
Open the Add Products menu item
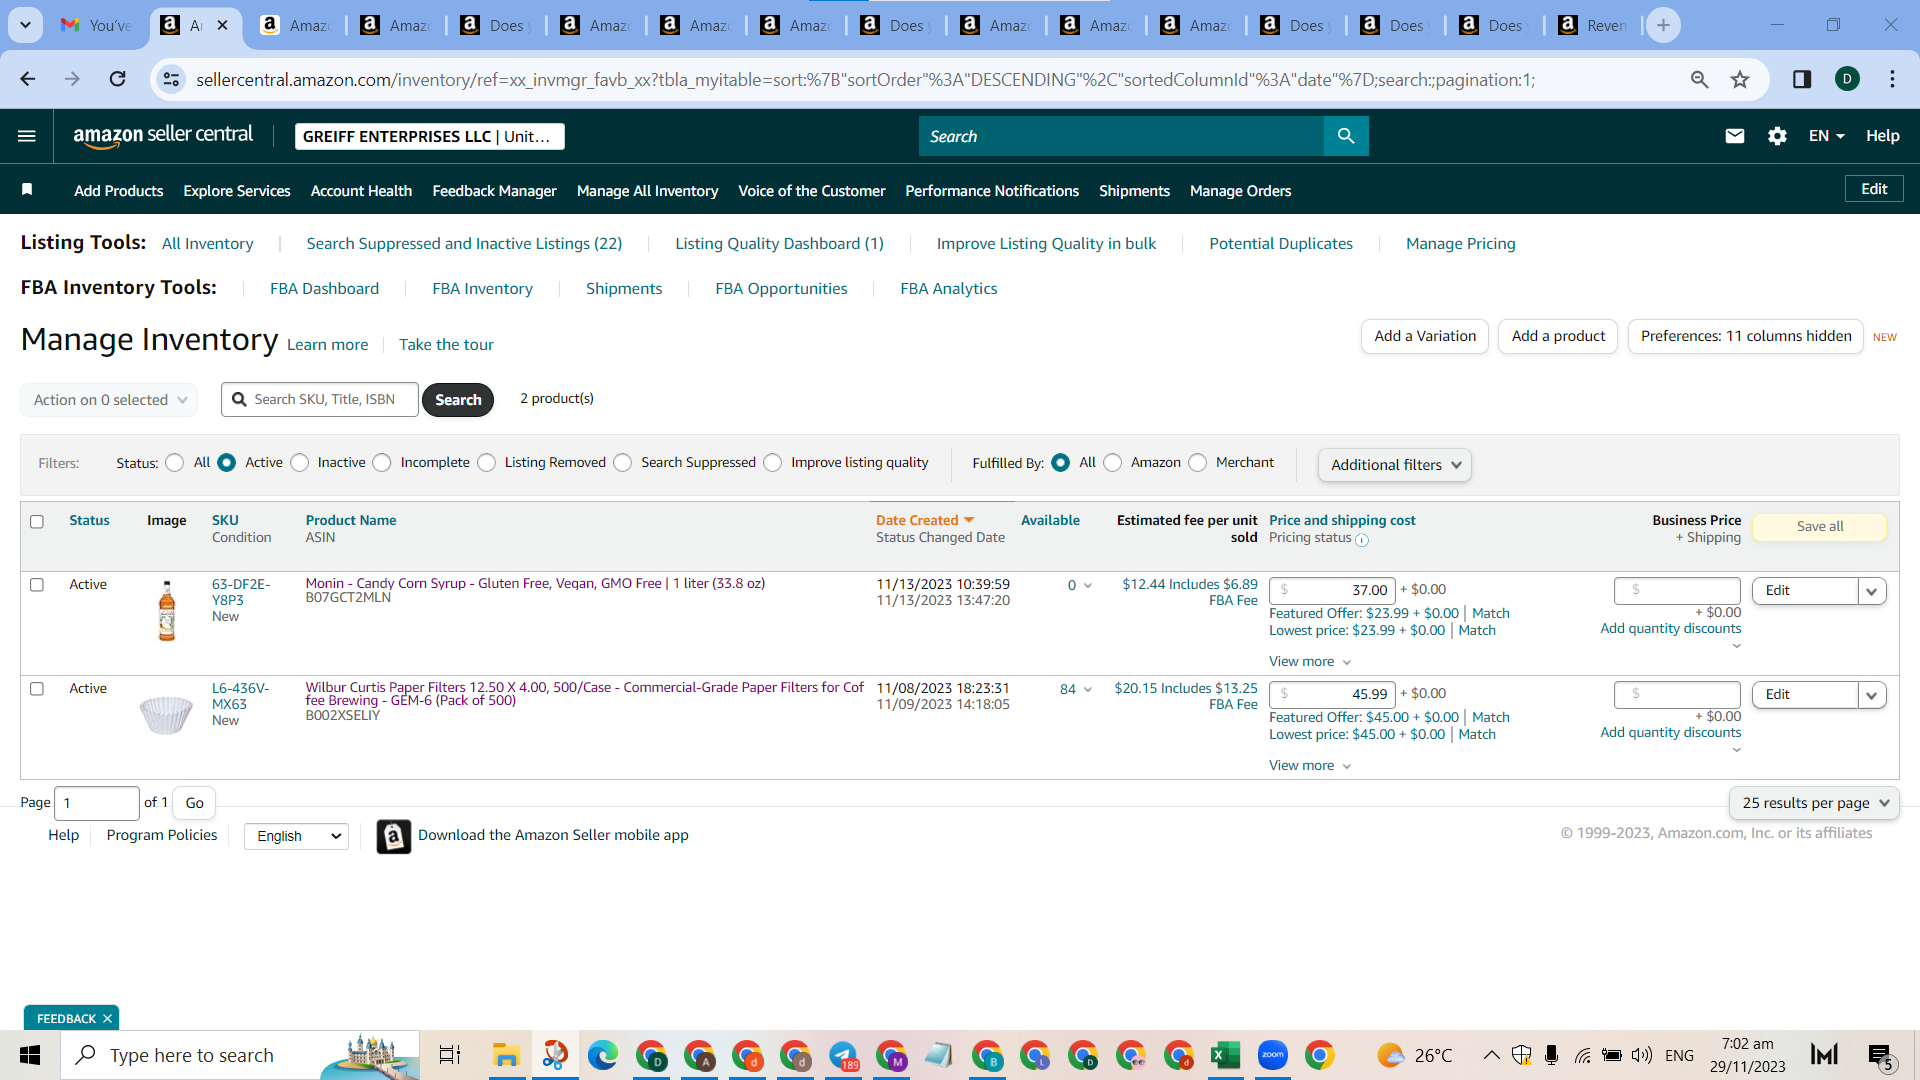point(119,191)
